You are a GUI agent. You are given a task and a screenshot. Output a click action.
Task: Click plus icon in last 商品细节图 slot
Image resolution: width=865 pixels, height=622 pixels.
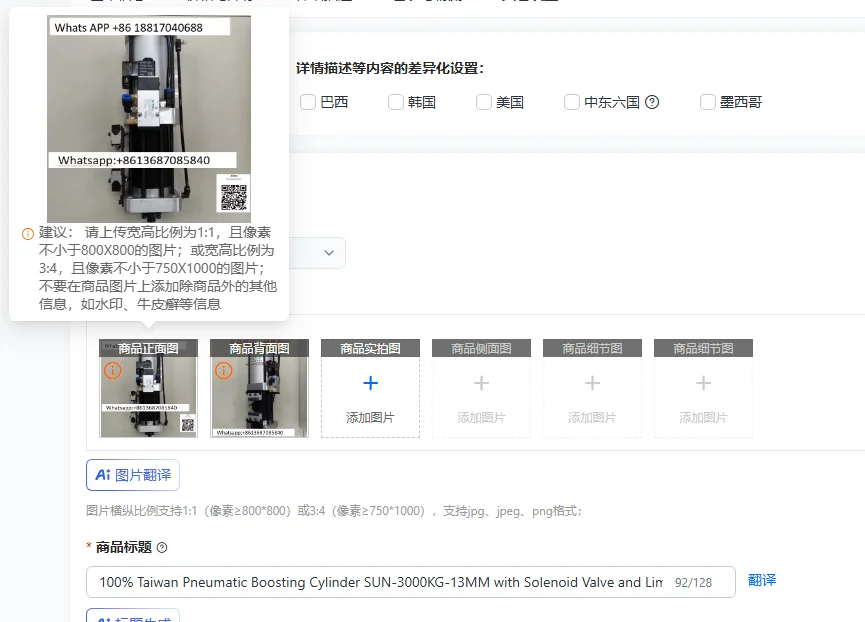(x=703, y=383)
